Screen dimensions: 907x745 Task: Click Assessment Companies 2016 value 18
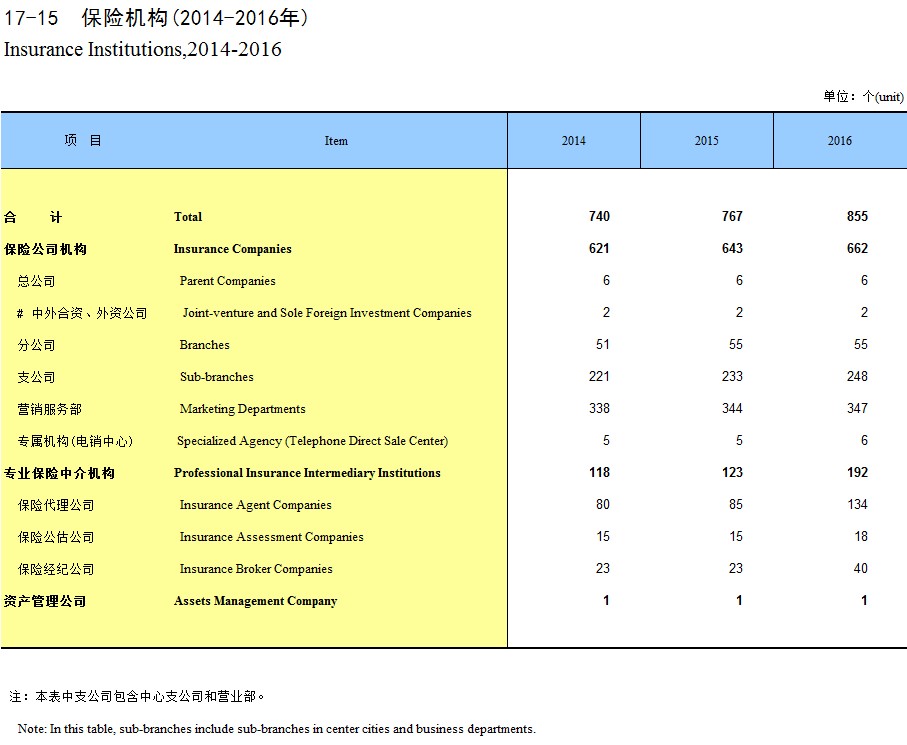(x=861, y=536)
